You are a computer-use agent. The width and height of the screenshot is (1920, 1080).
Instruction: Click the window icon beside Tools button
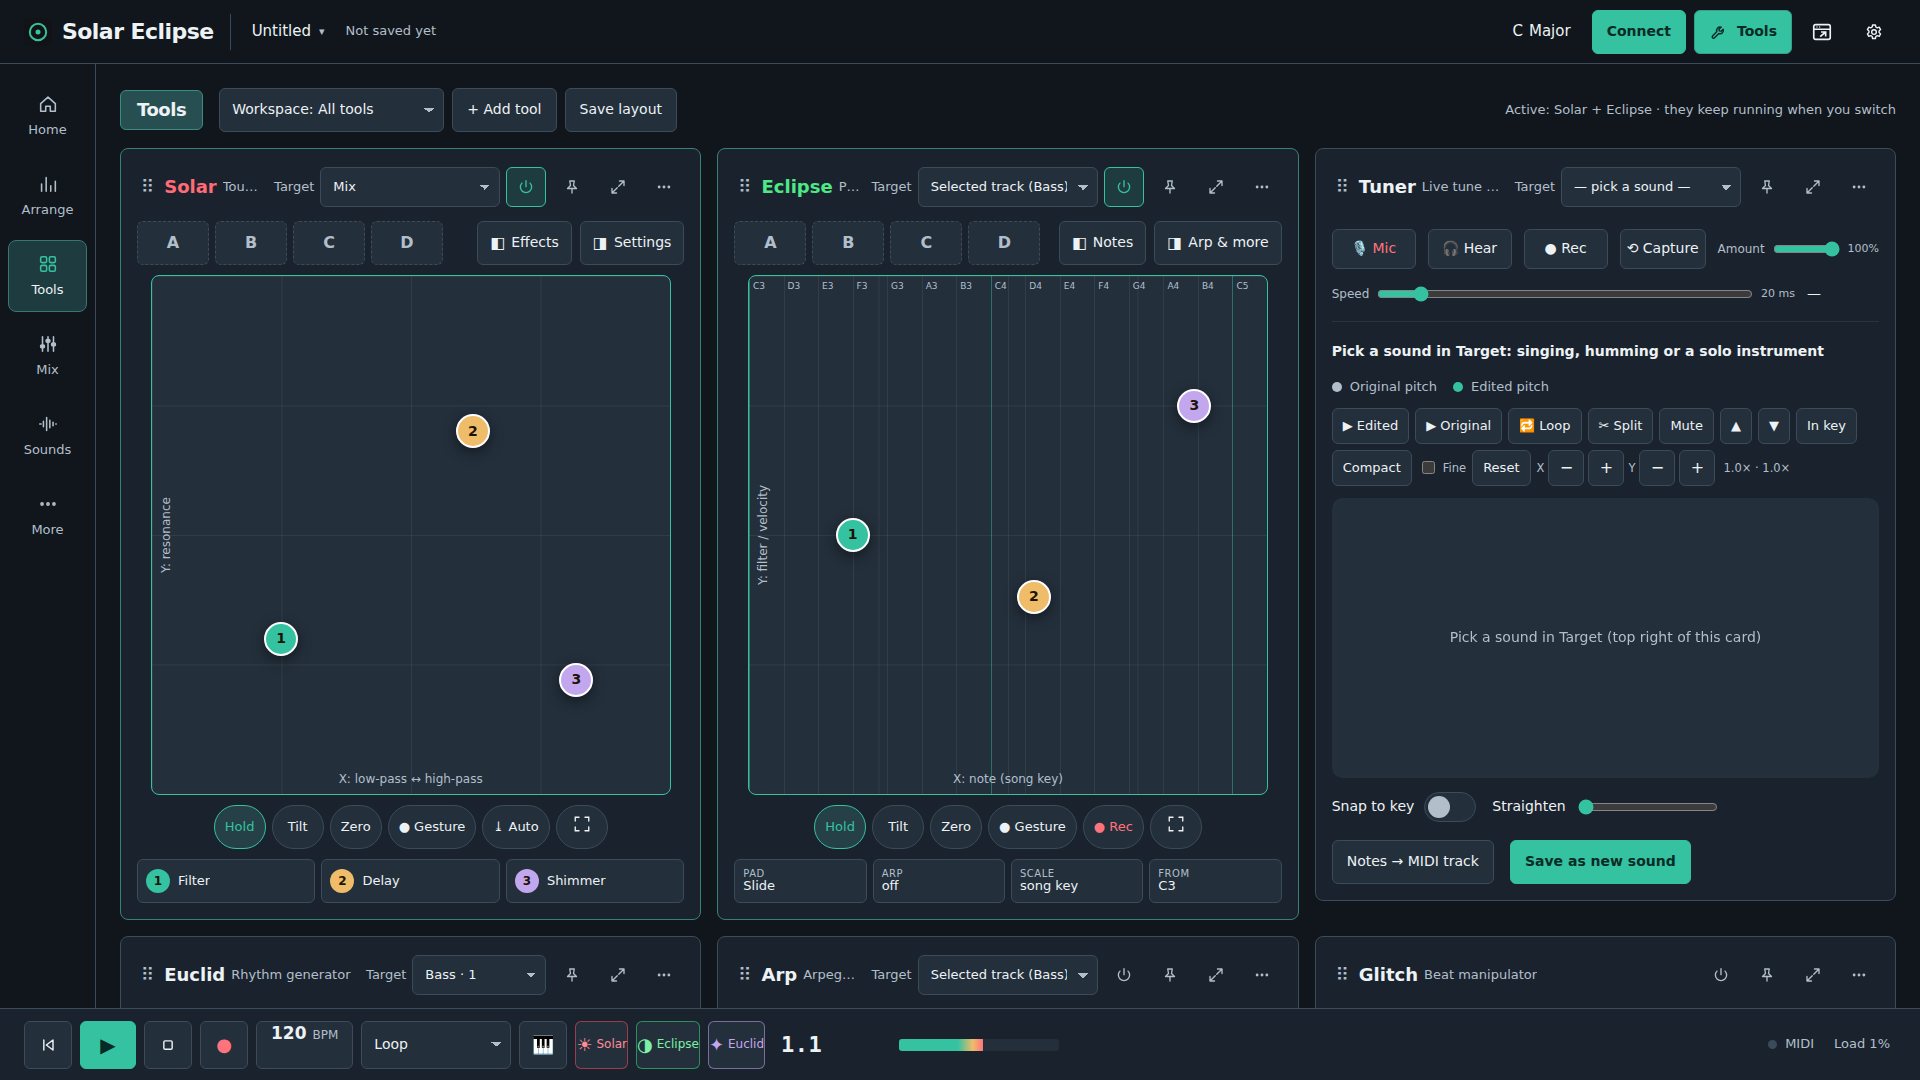pyautogui.click(x=1822, y=32)
